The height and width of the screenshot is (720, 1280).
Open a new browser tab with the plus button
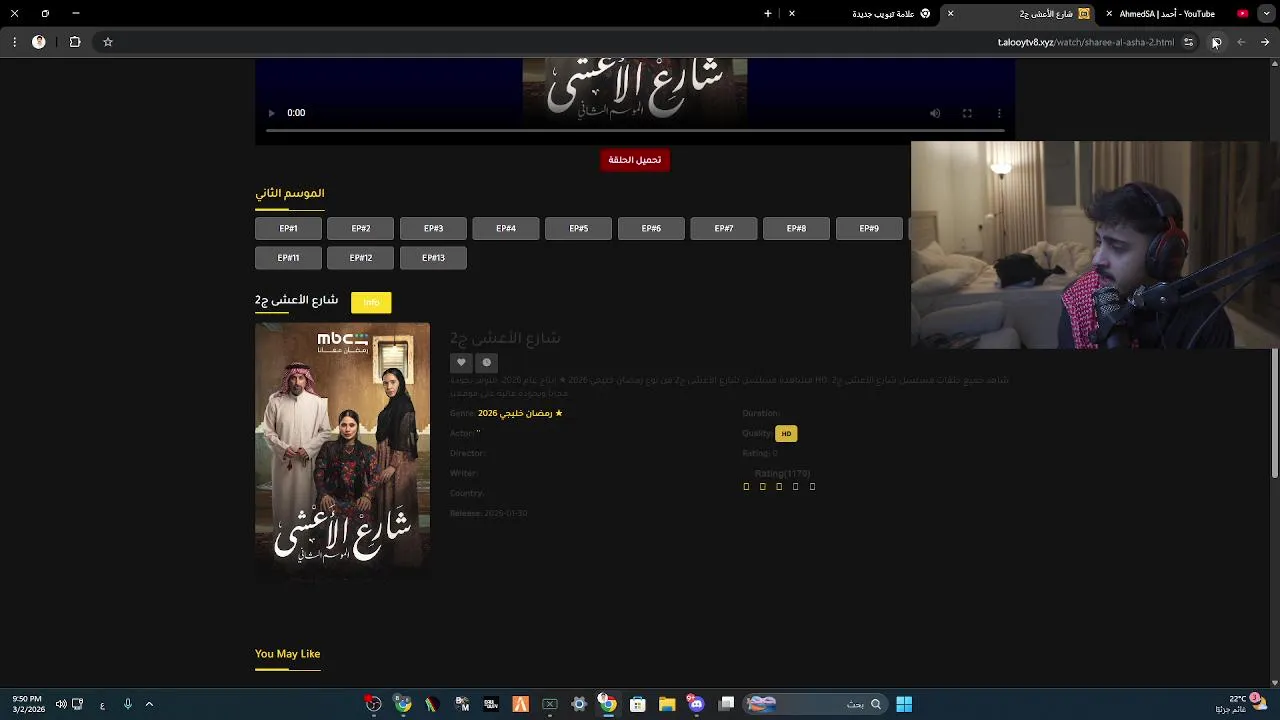[x=768, y=14]
